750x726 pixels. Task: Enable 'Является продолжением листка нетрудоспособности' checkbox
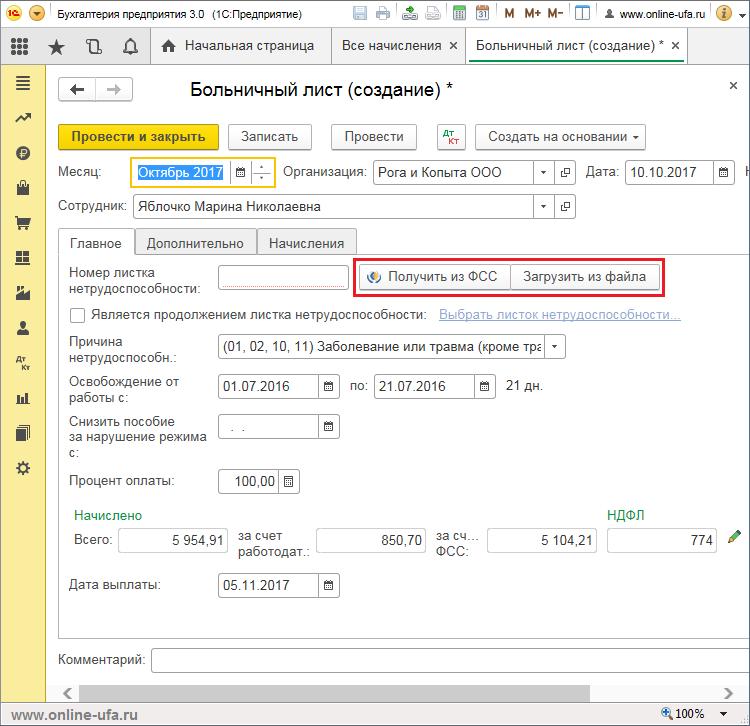78,315
